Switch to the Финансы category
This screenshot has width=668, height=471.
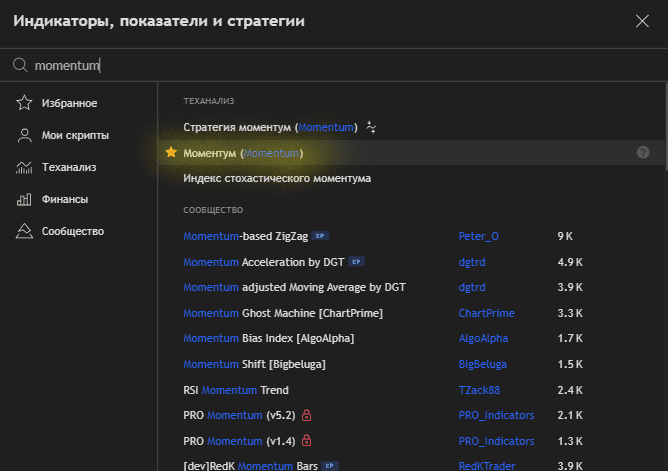(64, 199)
